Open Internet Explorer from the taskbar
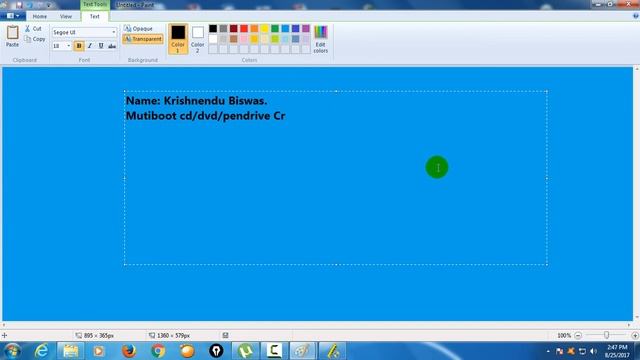The width and height of the screenshot is (640, 360). [42, 351]
